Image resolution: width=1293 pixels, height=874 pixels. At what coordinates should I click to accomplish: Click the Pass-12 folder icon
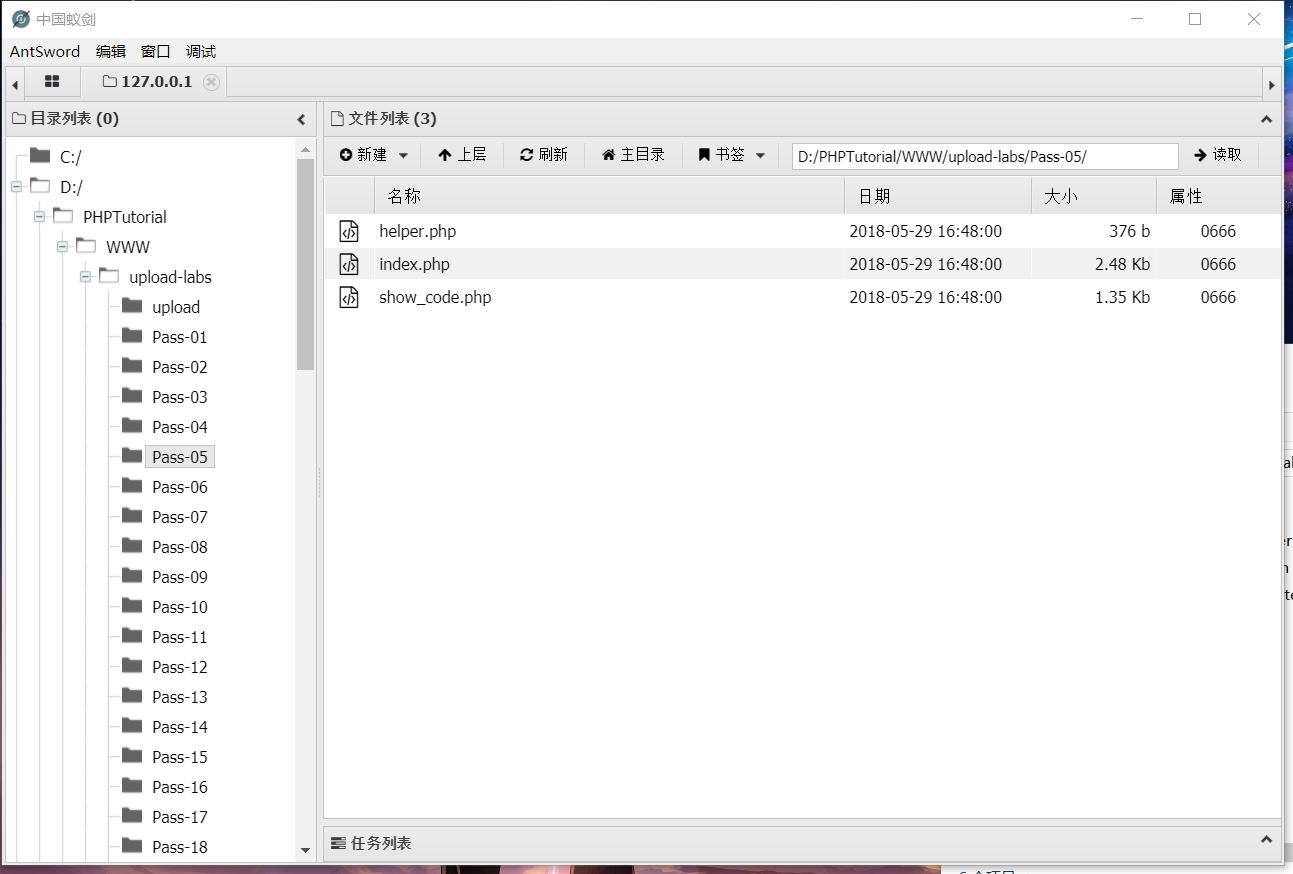(132, 665)
